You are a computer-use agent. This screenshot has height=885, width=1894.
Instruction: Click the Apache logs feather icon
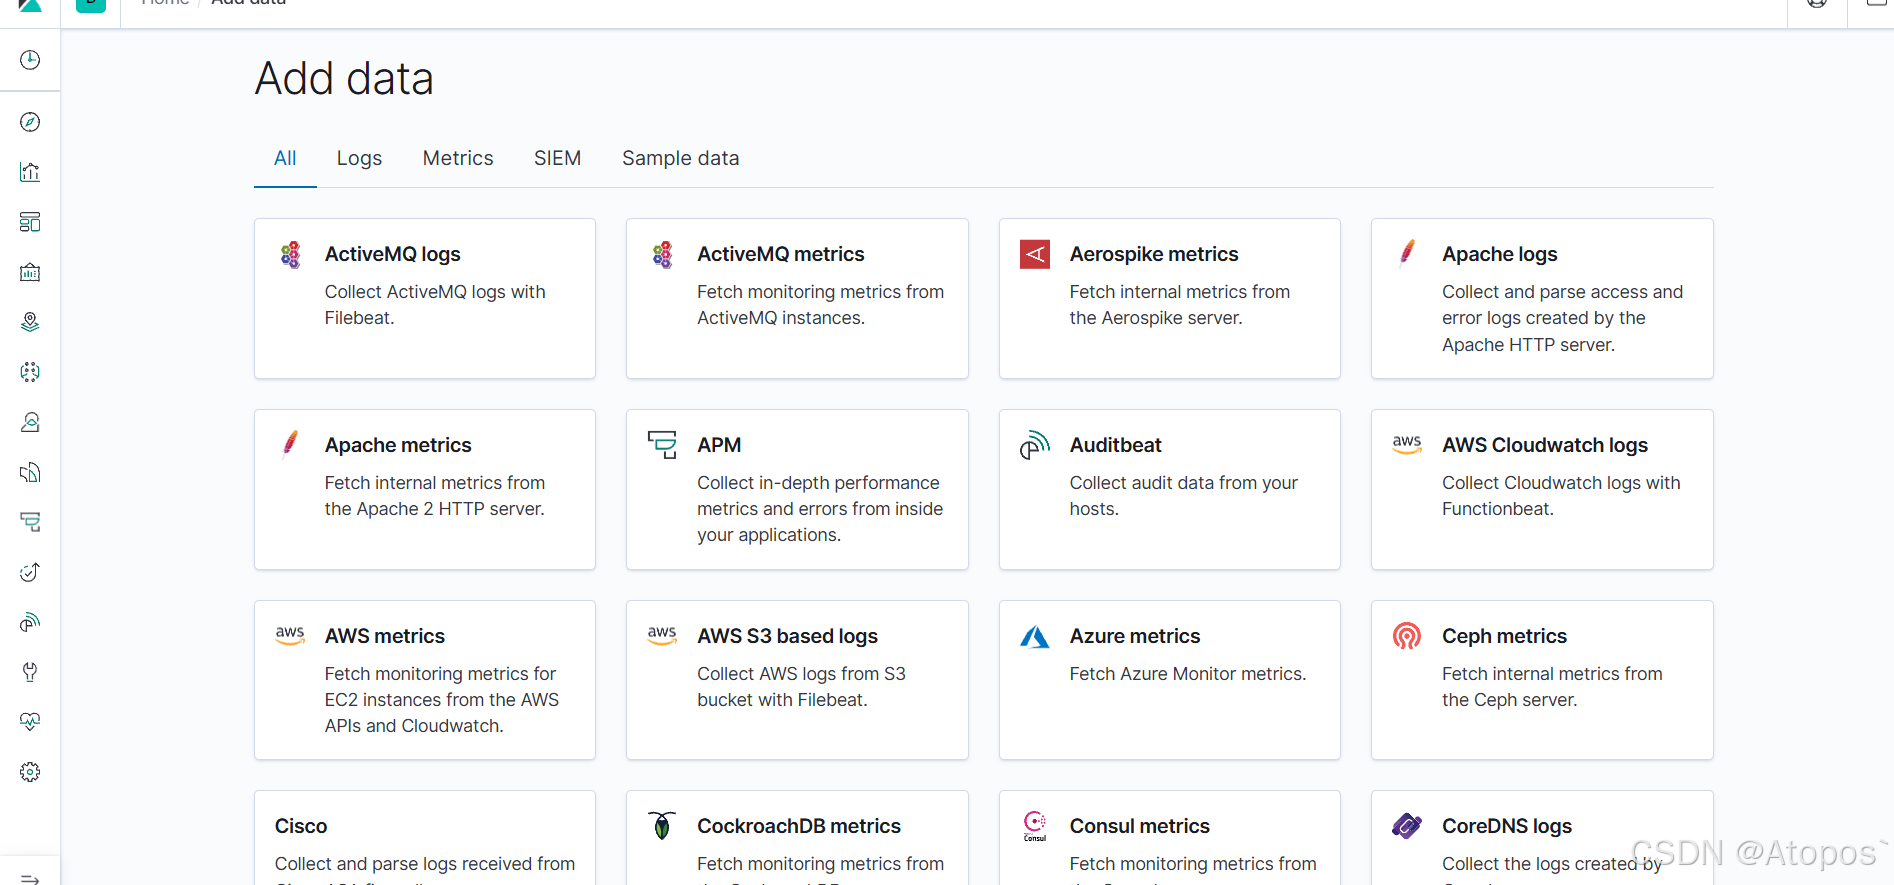click(1407, 252)
